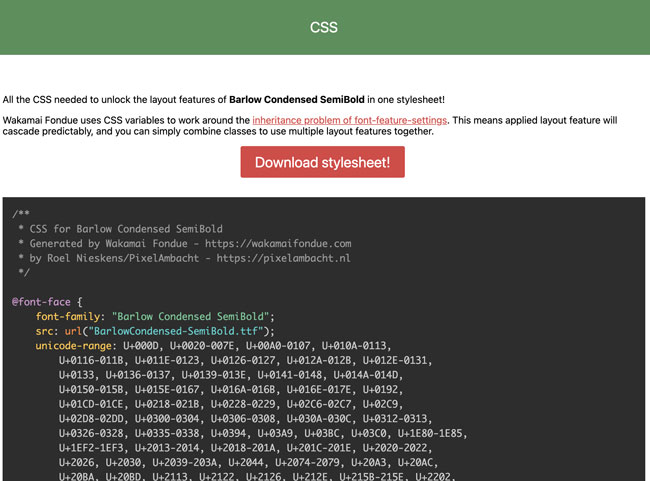The width and height of the screenshot is (650, 481).
Task: Click the range value U+012E-0131
Action: pos(395,360)
